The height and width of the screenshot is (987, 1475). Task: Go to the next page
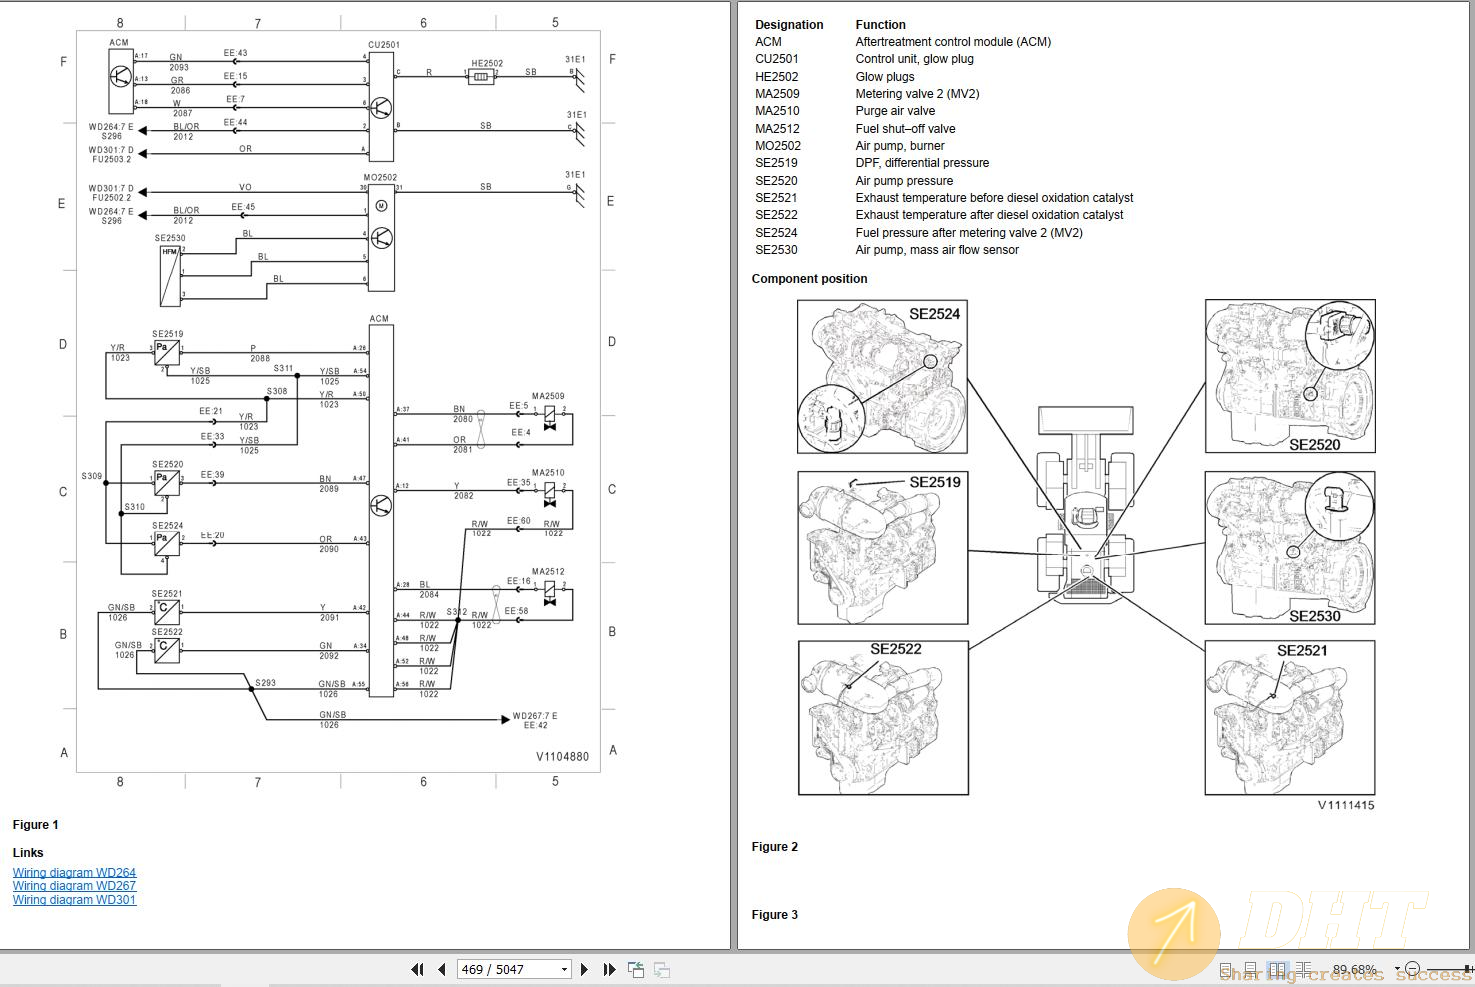(x=584, y=969)
